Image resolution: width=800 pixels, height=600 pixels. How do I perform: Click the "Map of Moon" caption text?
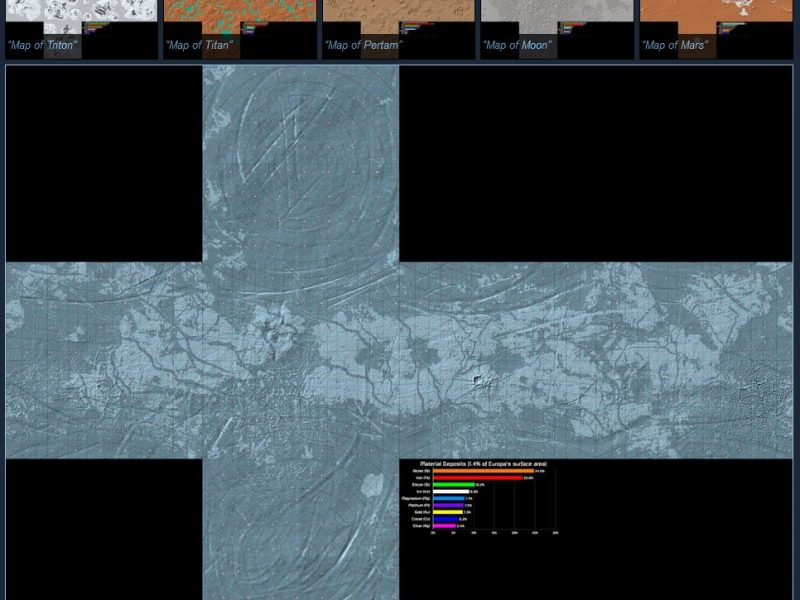(x=517, y=46)
